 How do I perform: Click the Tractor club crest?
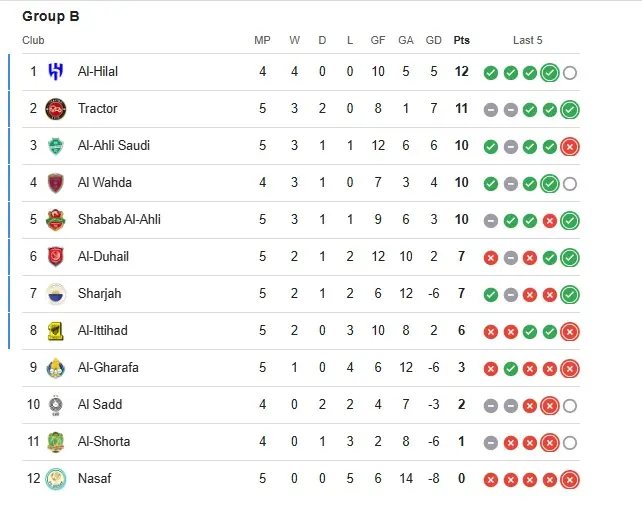click(x=55, y=109)
